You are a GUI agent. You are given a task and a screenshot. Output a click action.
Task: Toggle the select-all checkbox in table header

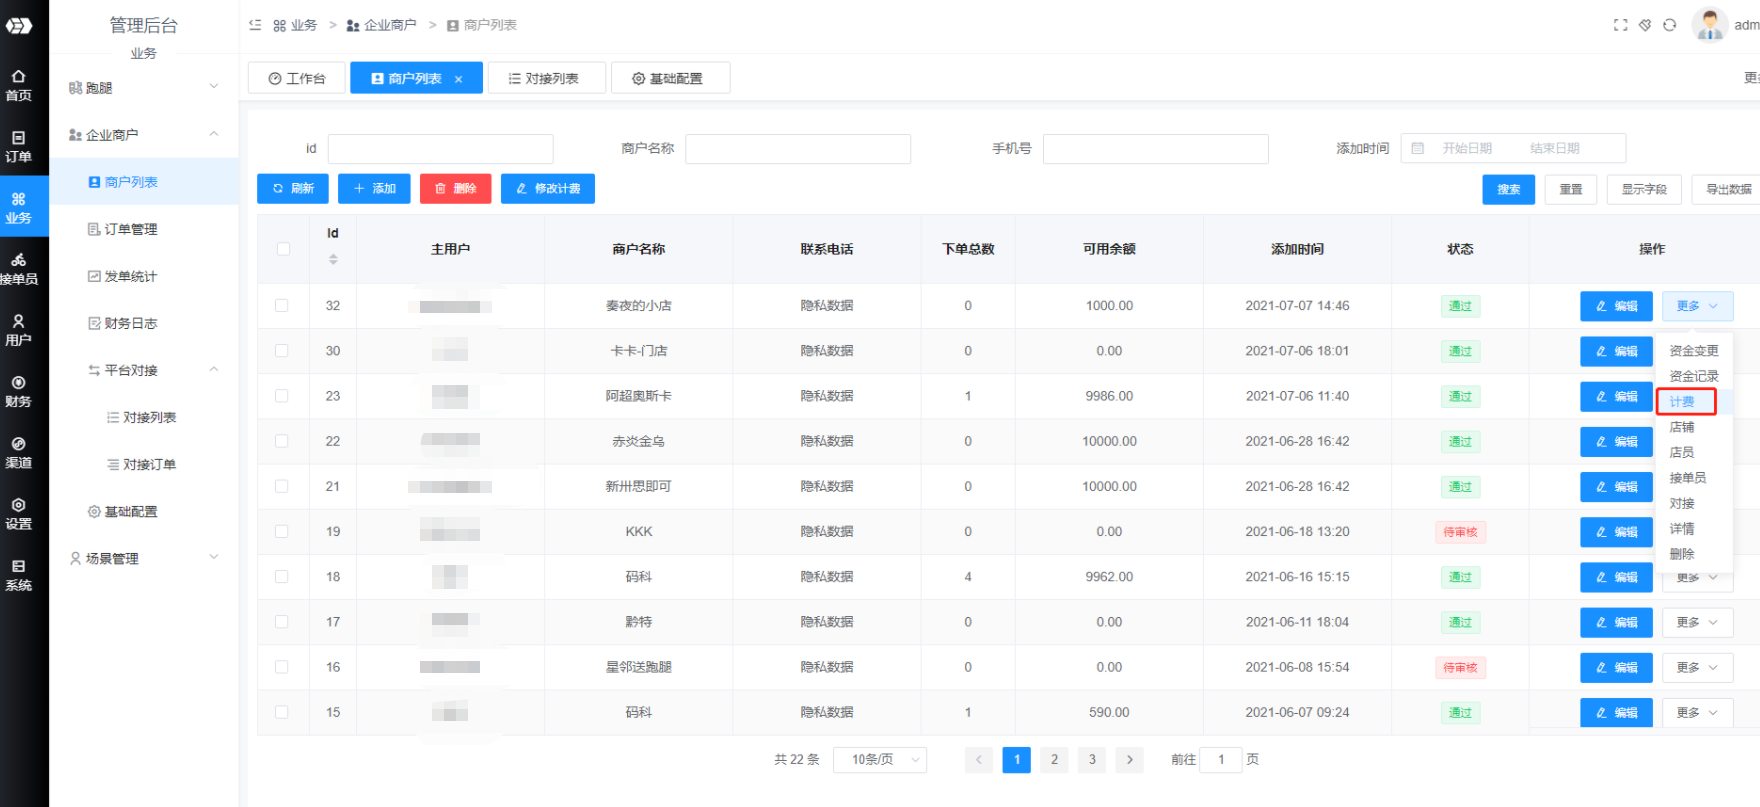283,249
